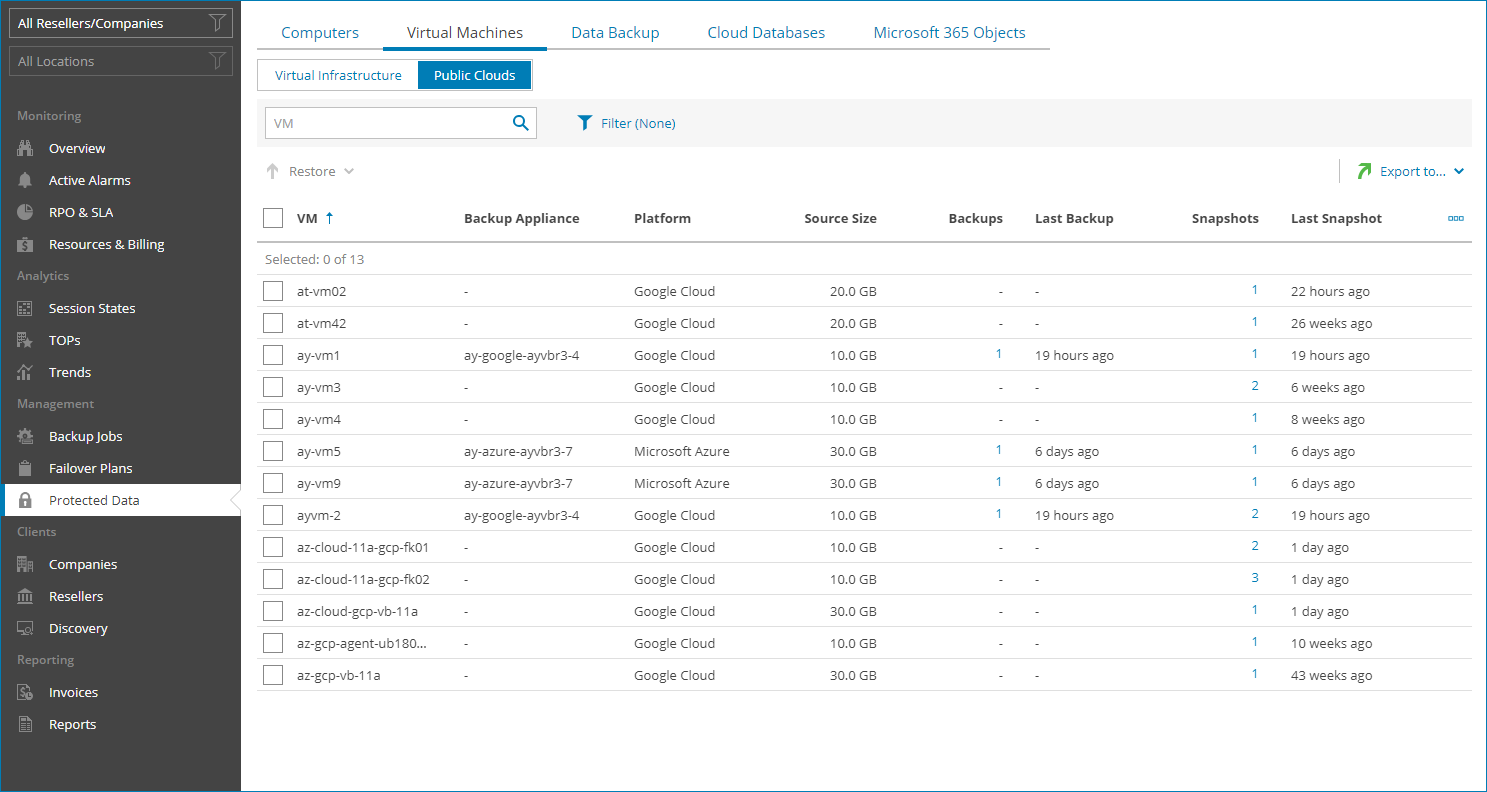Click the Protected Data lock icon
1487x792 pixels.
(26, 500)
